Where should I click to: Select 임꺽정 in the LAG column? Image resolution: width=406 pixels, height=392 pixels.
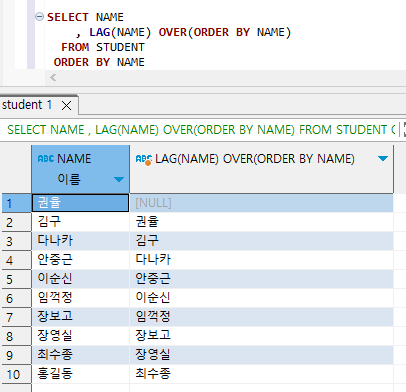(262, 317)
